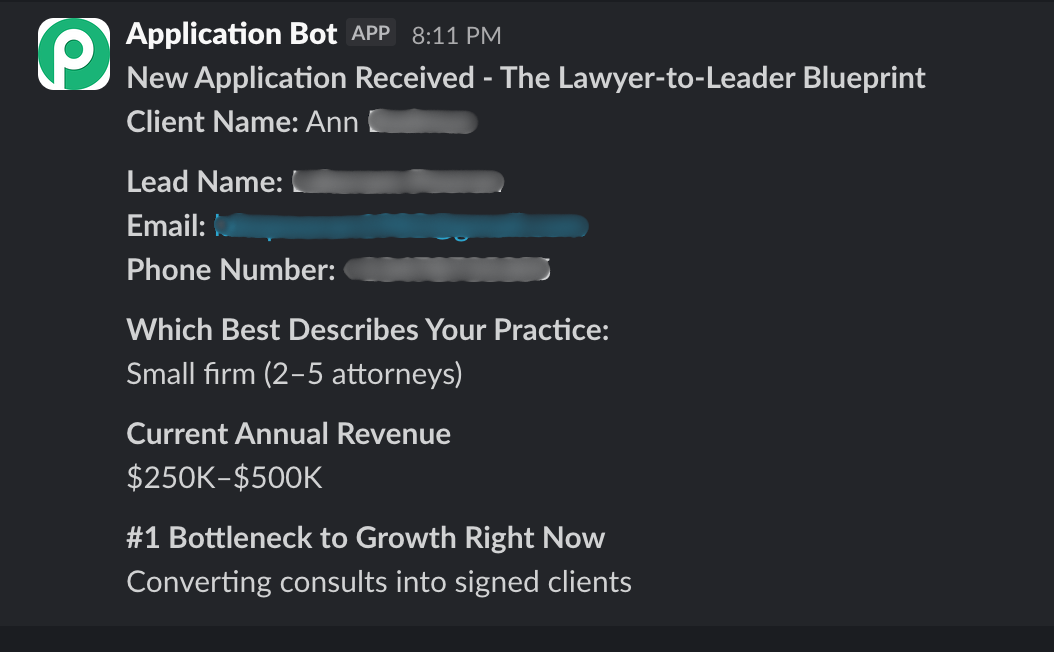Open the 8:11 PM message timestamp
Viewport: 1054px width, 652px height.
[456, 36]
